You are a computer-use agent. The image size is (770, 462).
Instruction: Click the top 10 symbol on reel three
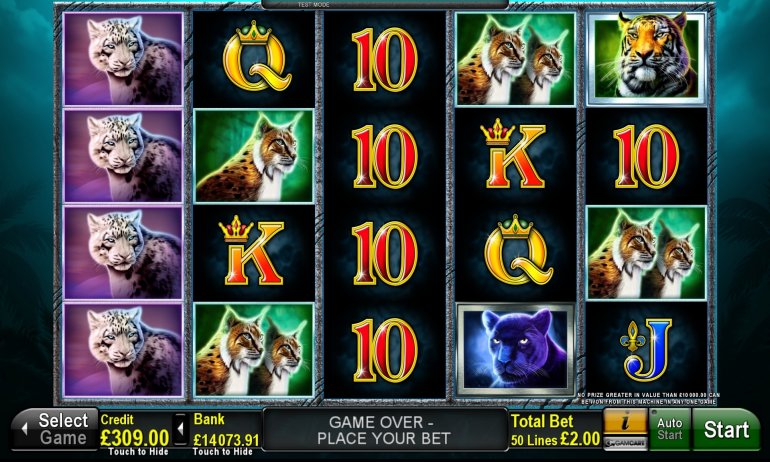385,59
